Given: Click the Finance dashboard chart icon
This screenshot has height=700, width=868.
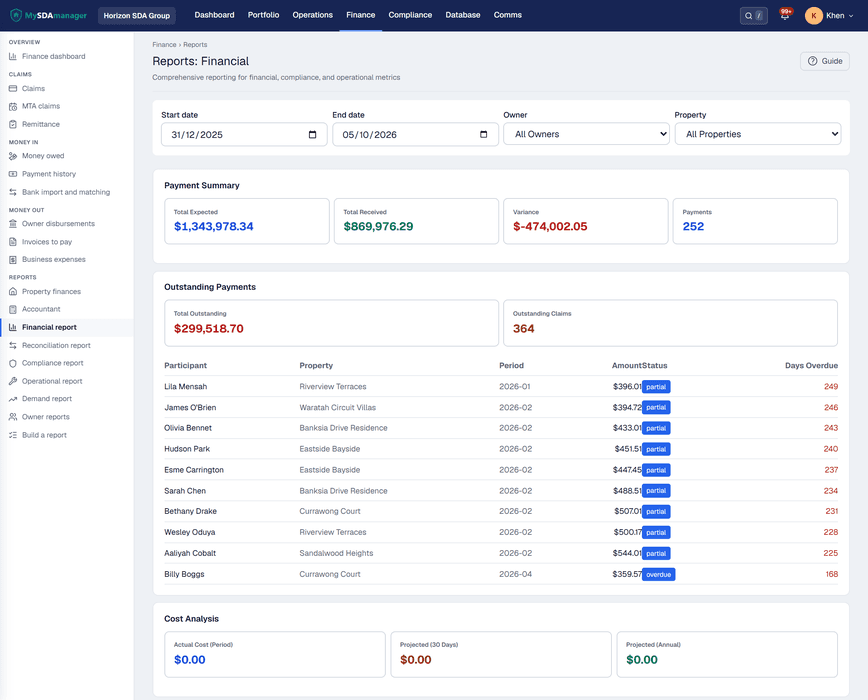Looking at the screenshot, I should pos(13,56).
